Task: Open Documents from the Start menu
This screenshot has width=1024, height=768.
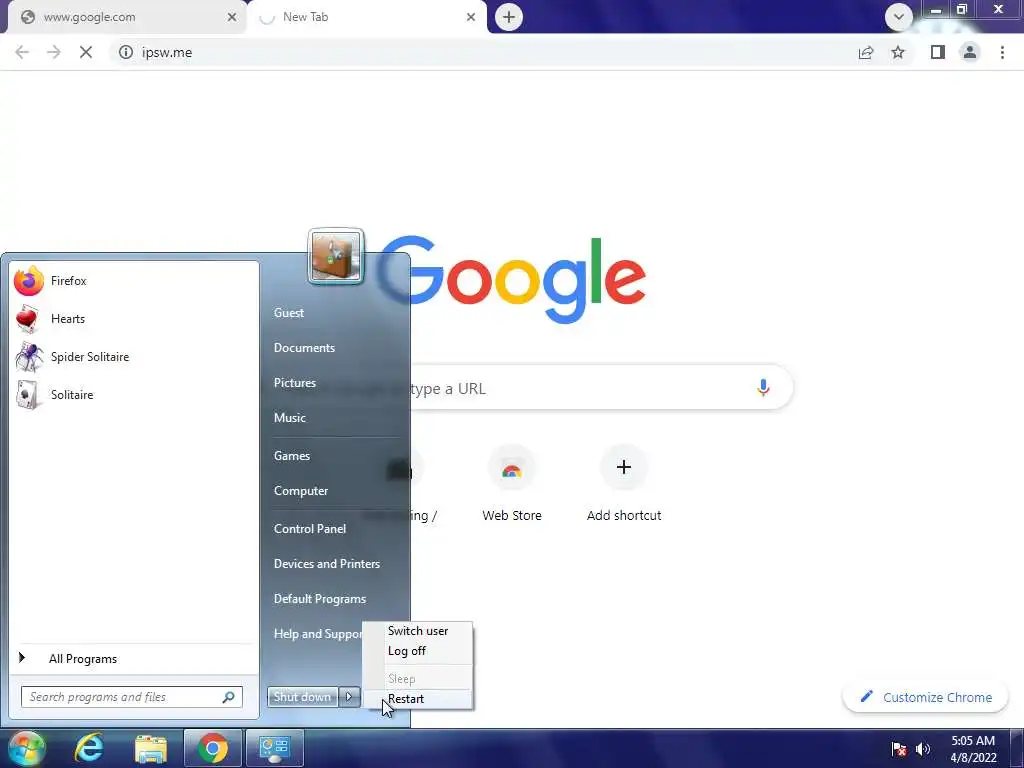Action: (x=304, y=348)
